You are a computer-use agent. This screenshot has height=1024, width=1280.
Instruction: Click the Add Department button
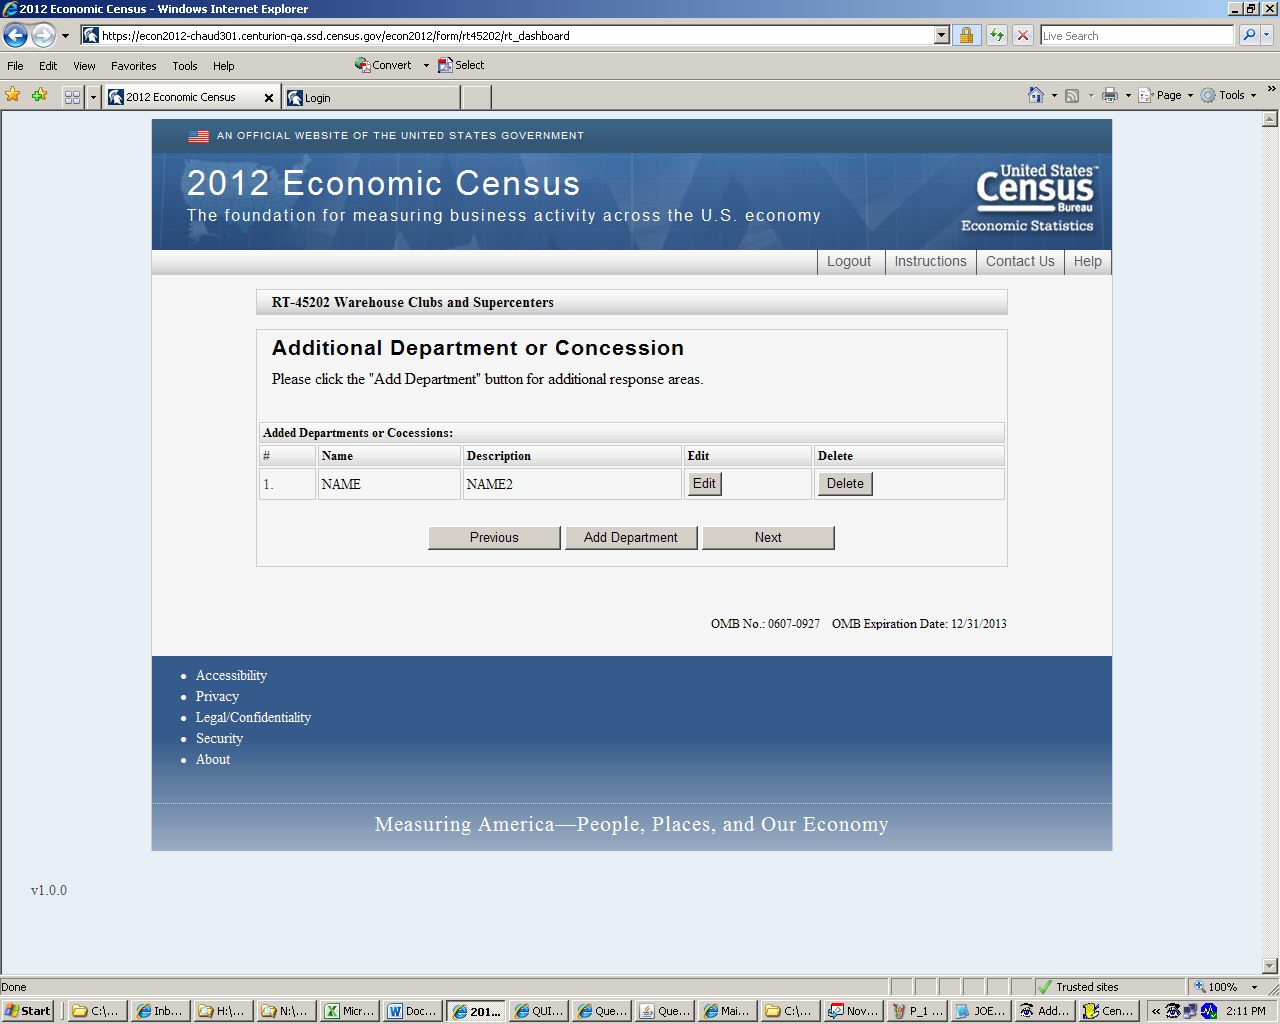tap(631, 538)
